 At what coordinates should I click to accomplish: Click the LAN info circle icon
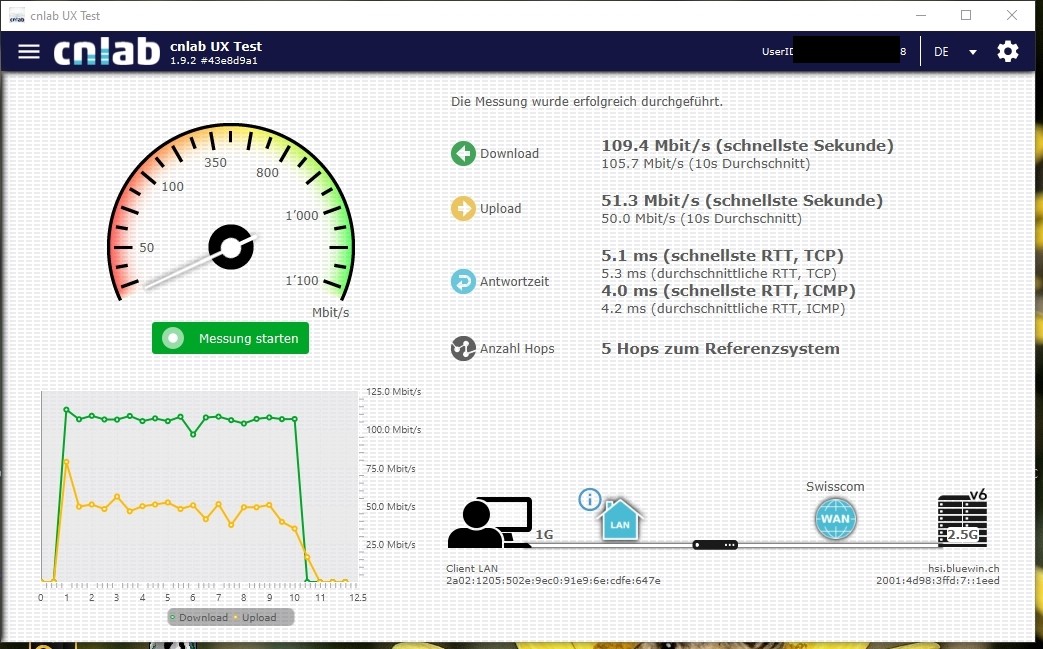(x=590, y=498)
